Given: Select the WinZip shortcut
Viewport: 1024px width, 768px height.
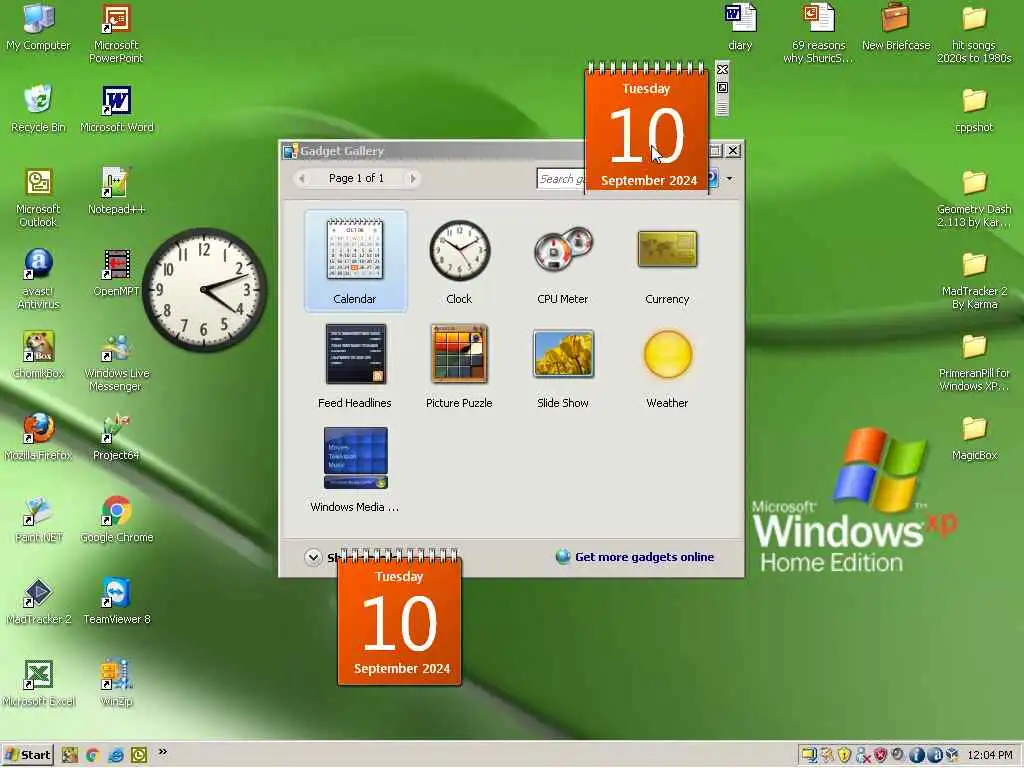Looking at the screenshot, I should pyautogui.click(x=116, y=684).
